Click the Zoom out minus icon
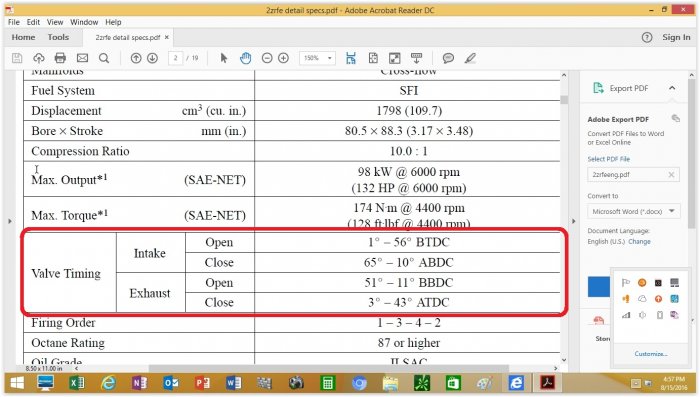Image resolution: width=700 pixels, height=397 pixels. coord(267,58)
